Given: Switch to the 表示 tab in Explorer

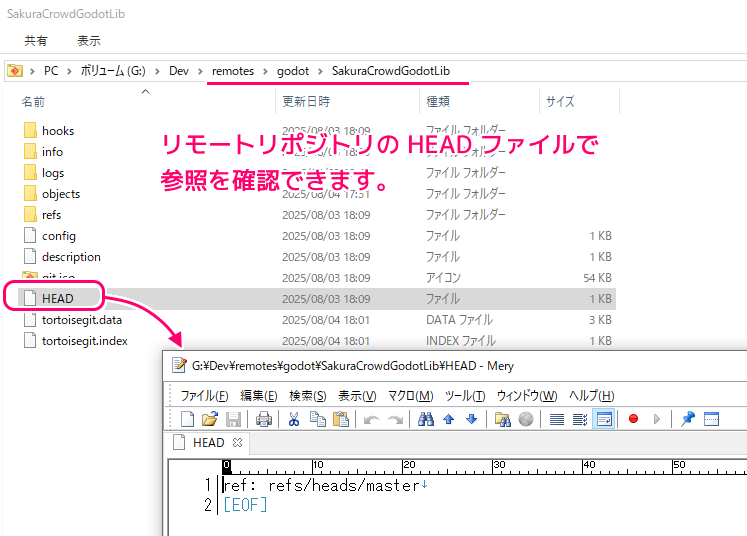Looking at the screenshot, I should pos(89,41).
